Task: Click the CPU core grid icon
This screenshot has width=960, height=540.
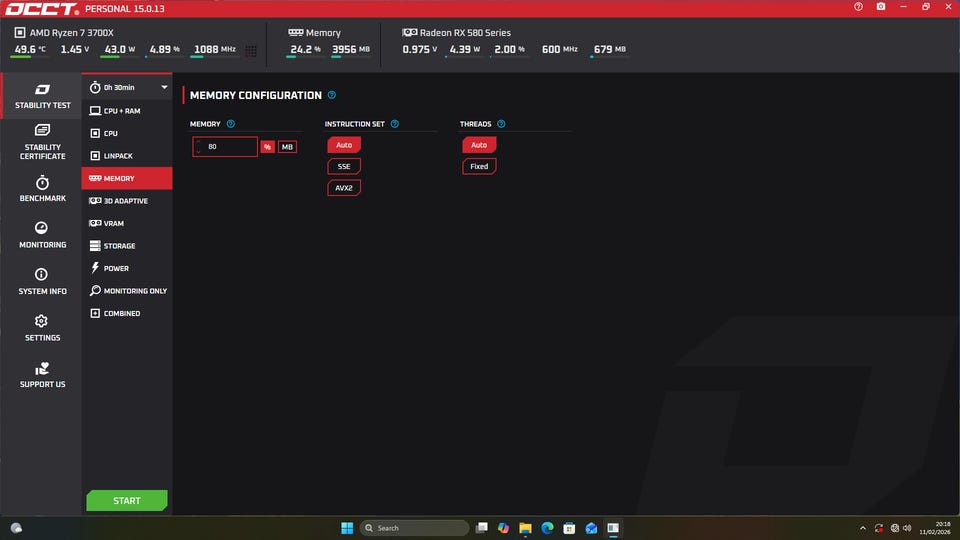Action: coord(251,51)
